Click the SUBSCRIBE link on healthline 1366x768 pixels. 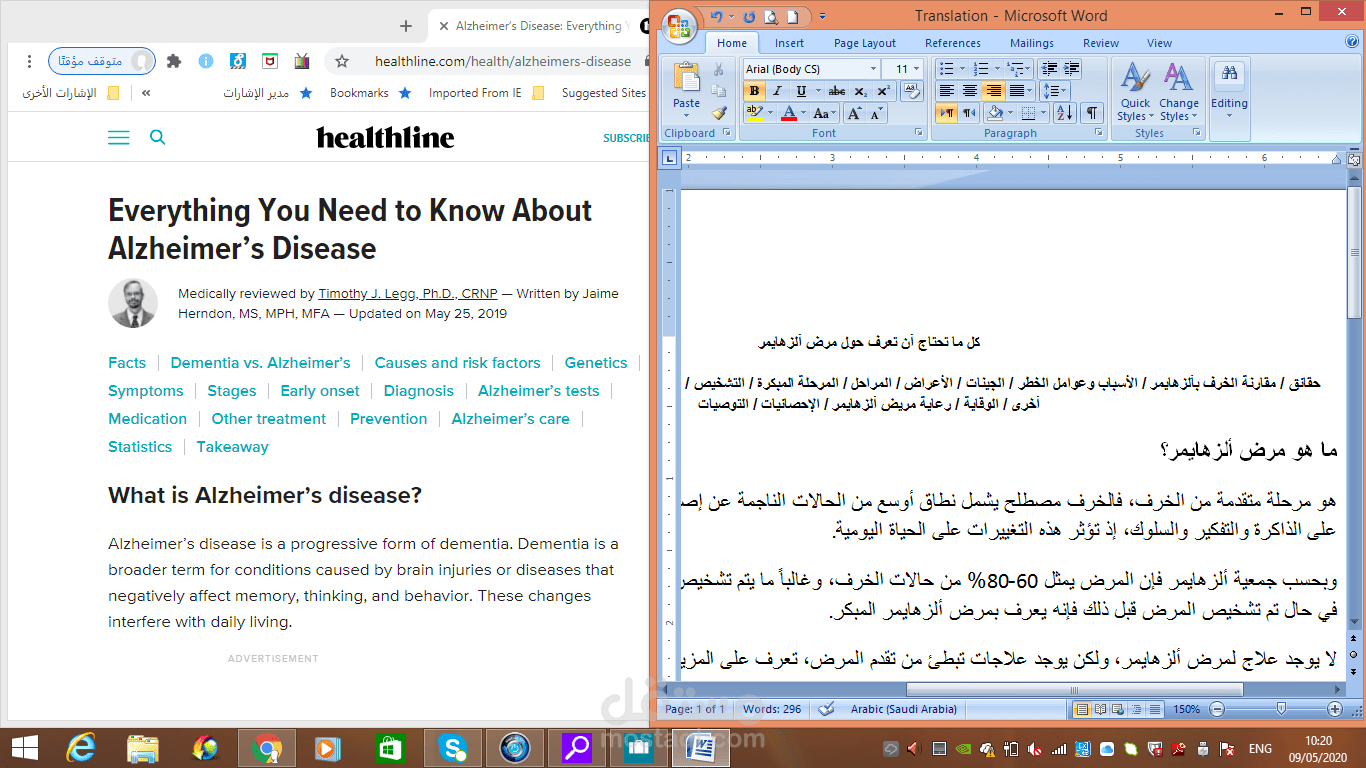click(626, 138)
